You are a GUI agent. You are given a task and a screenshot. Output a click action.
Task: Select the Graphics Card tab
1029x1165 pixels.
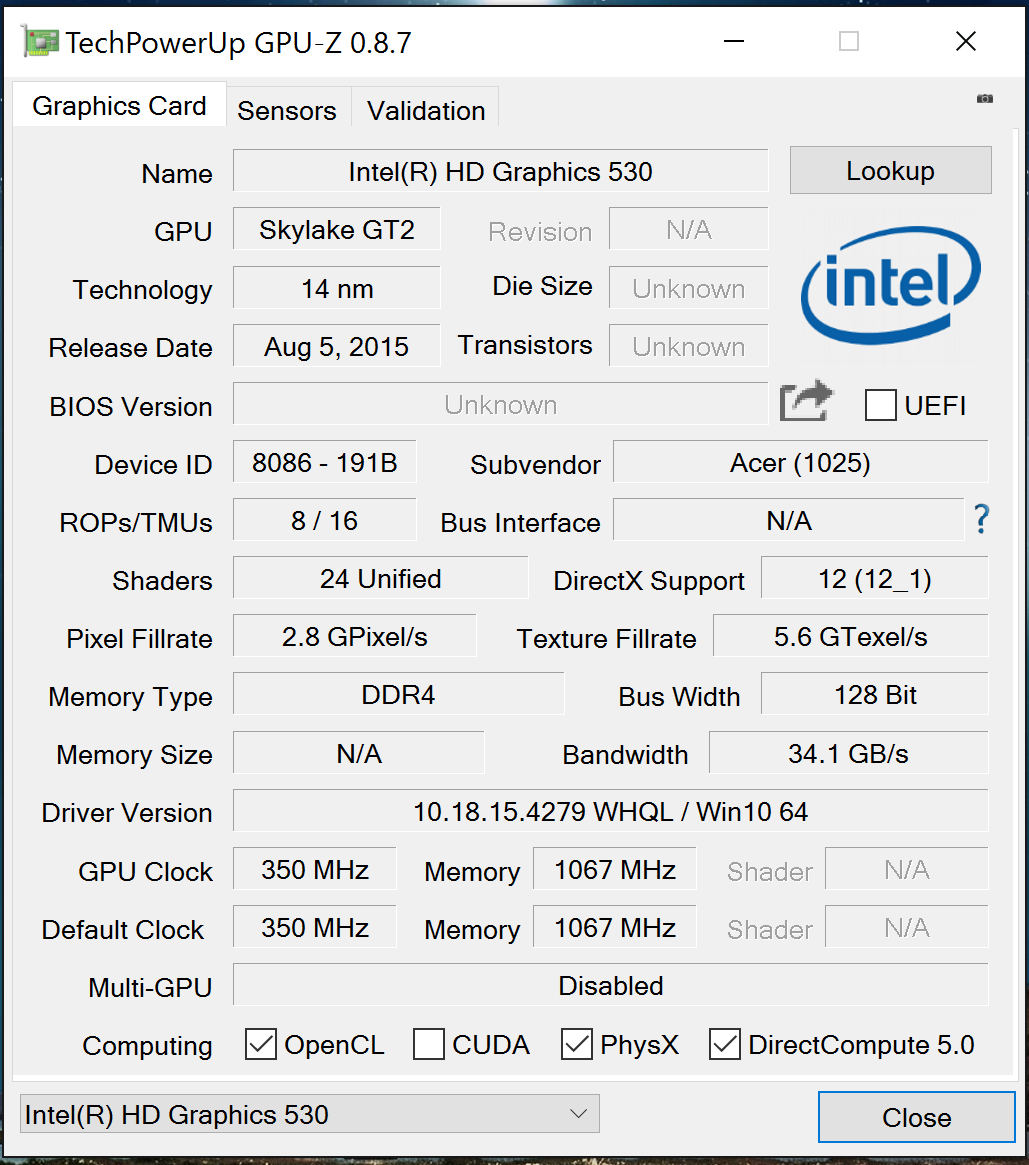(x=119, y=106)
